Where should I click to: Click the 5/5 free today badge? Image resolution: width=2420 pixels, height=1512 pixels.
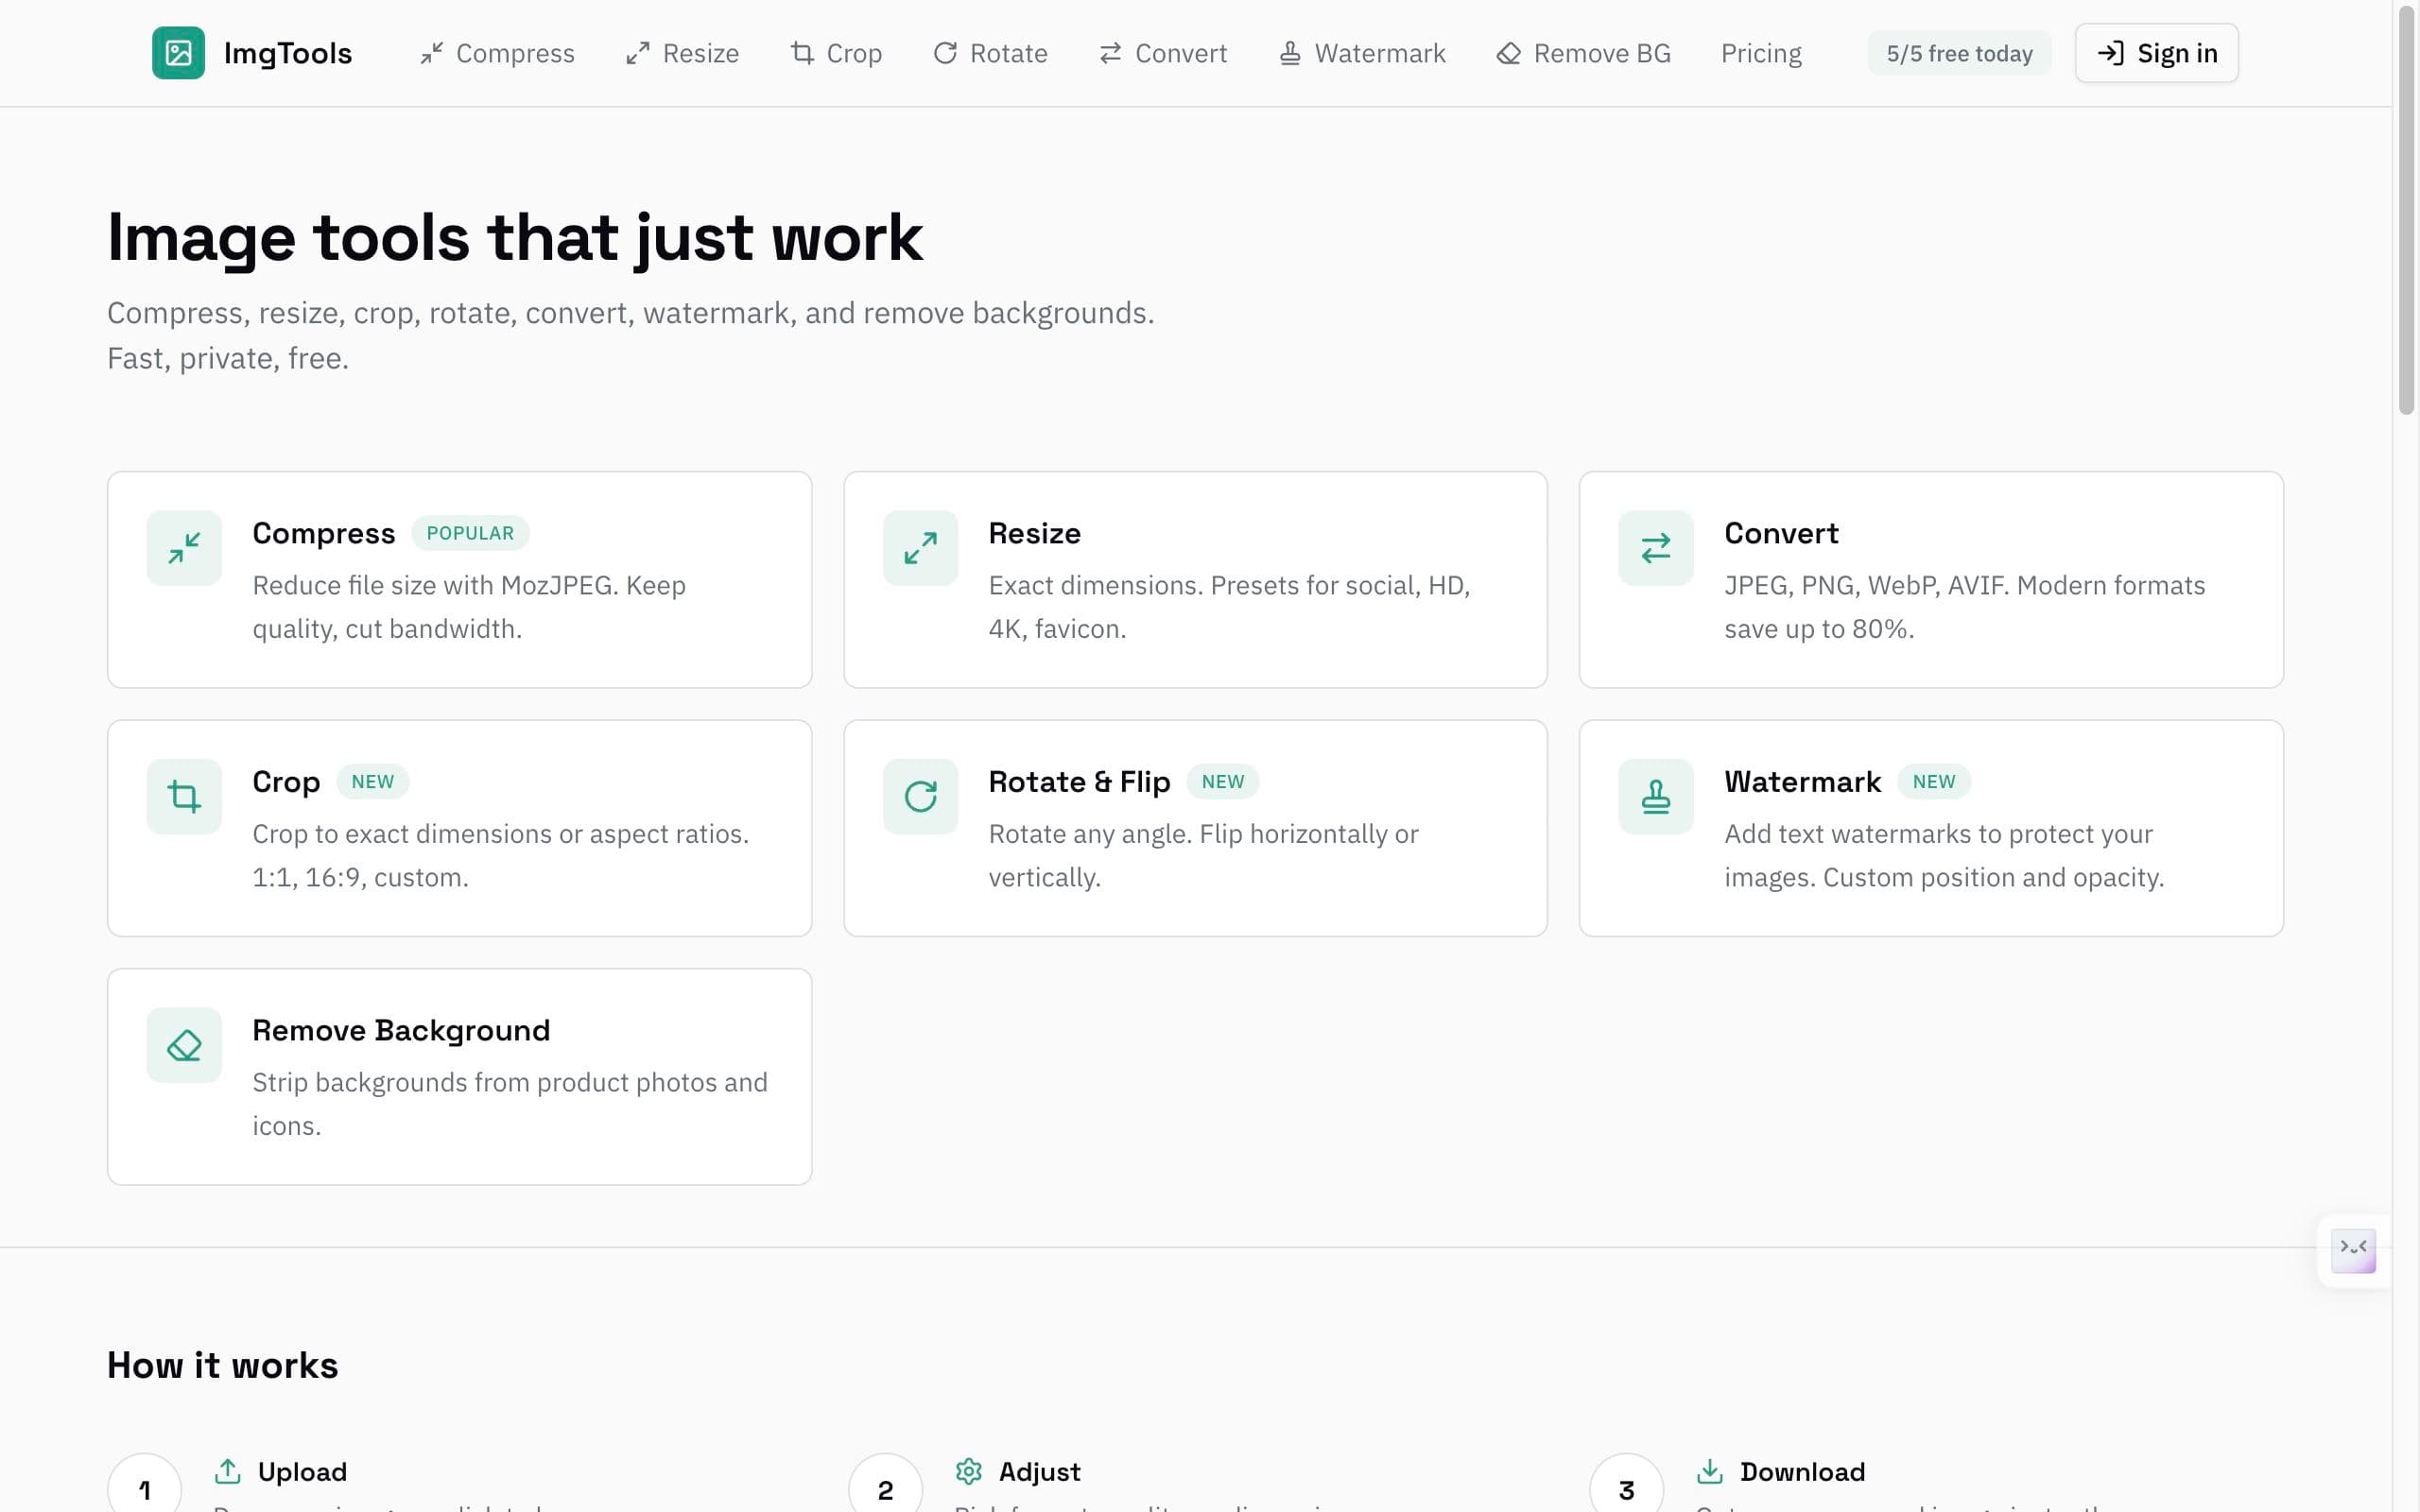coord(1959,53)
